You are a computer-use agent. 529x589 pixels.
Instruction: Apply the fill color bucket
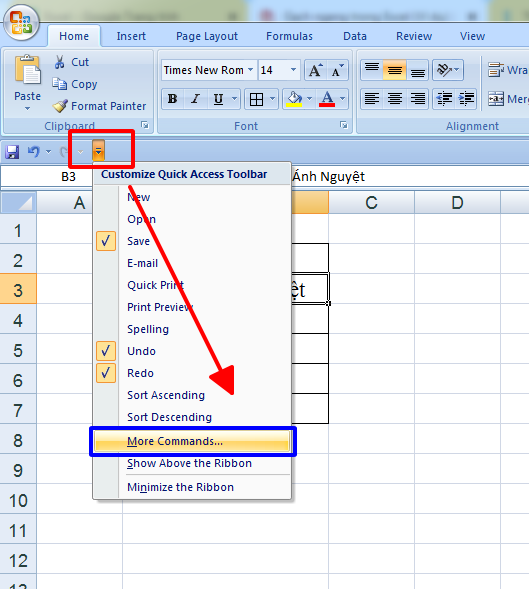[x=294, y=99]
